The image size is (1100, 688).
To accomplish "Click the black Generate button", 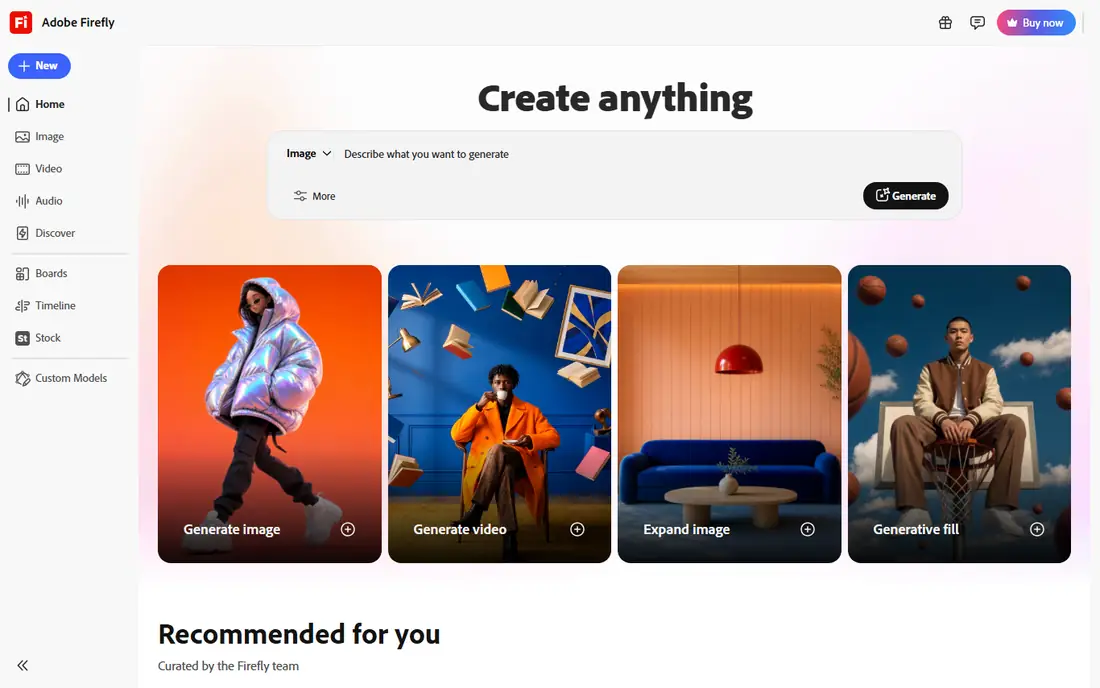I will (x=905, y=196).
